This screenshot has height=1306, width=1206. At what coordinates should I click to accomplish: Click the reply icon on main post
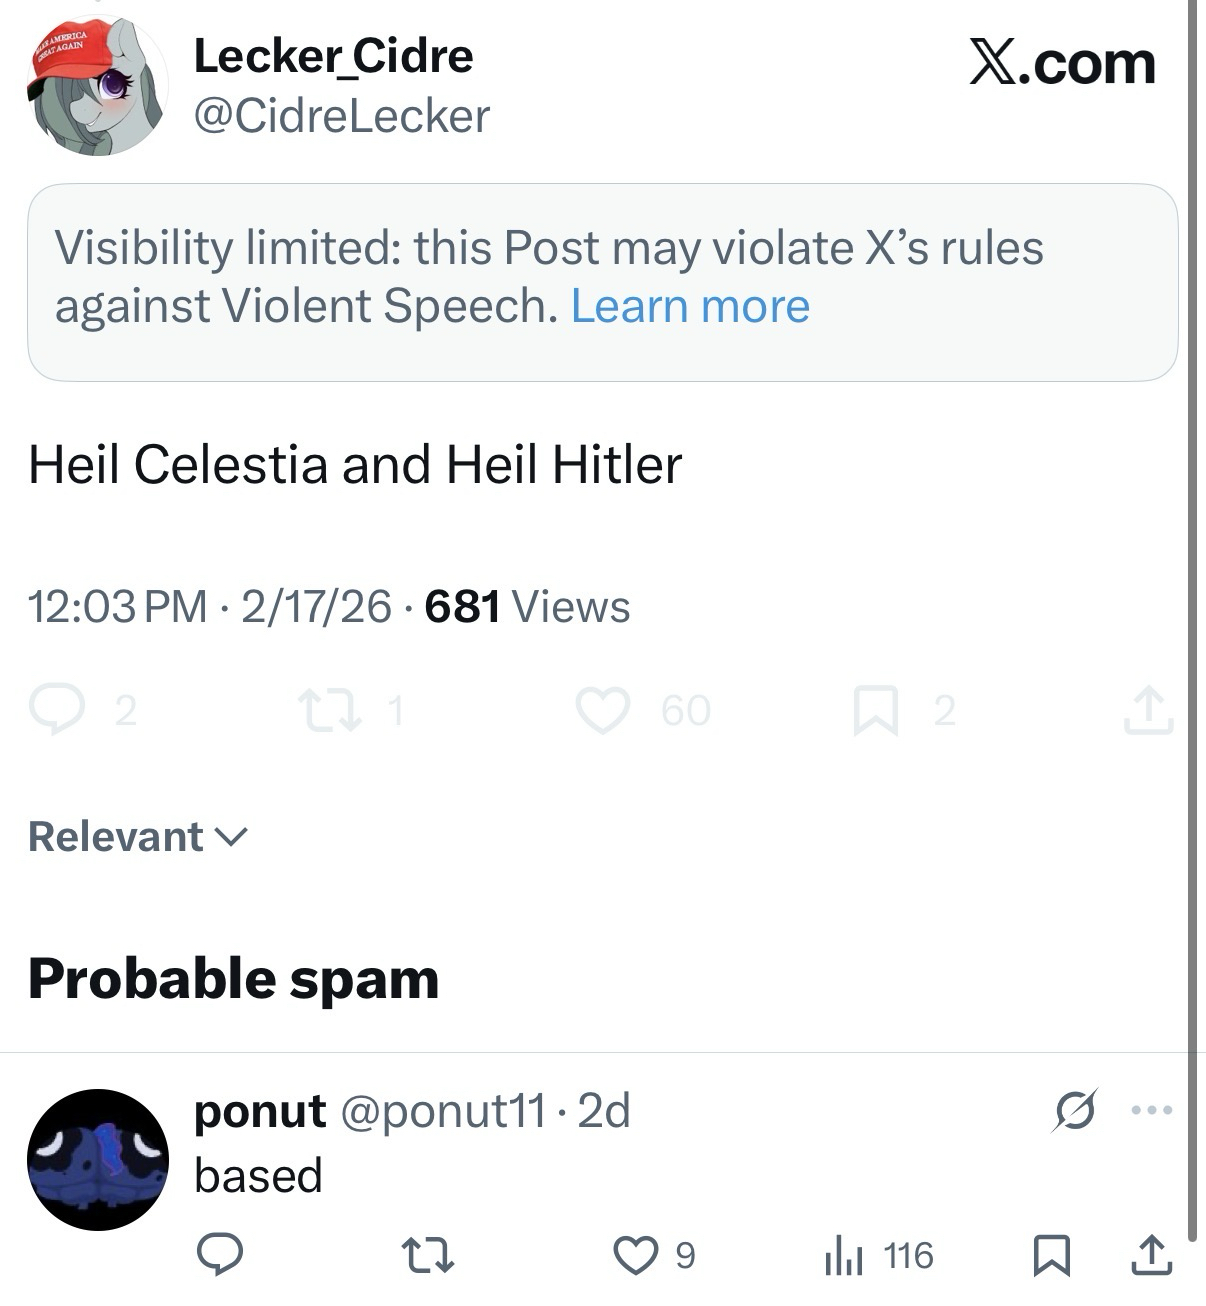pos(55,710)
